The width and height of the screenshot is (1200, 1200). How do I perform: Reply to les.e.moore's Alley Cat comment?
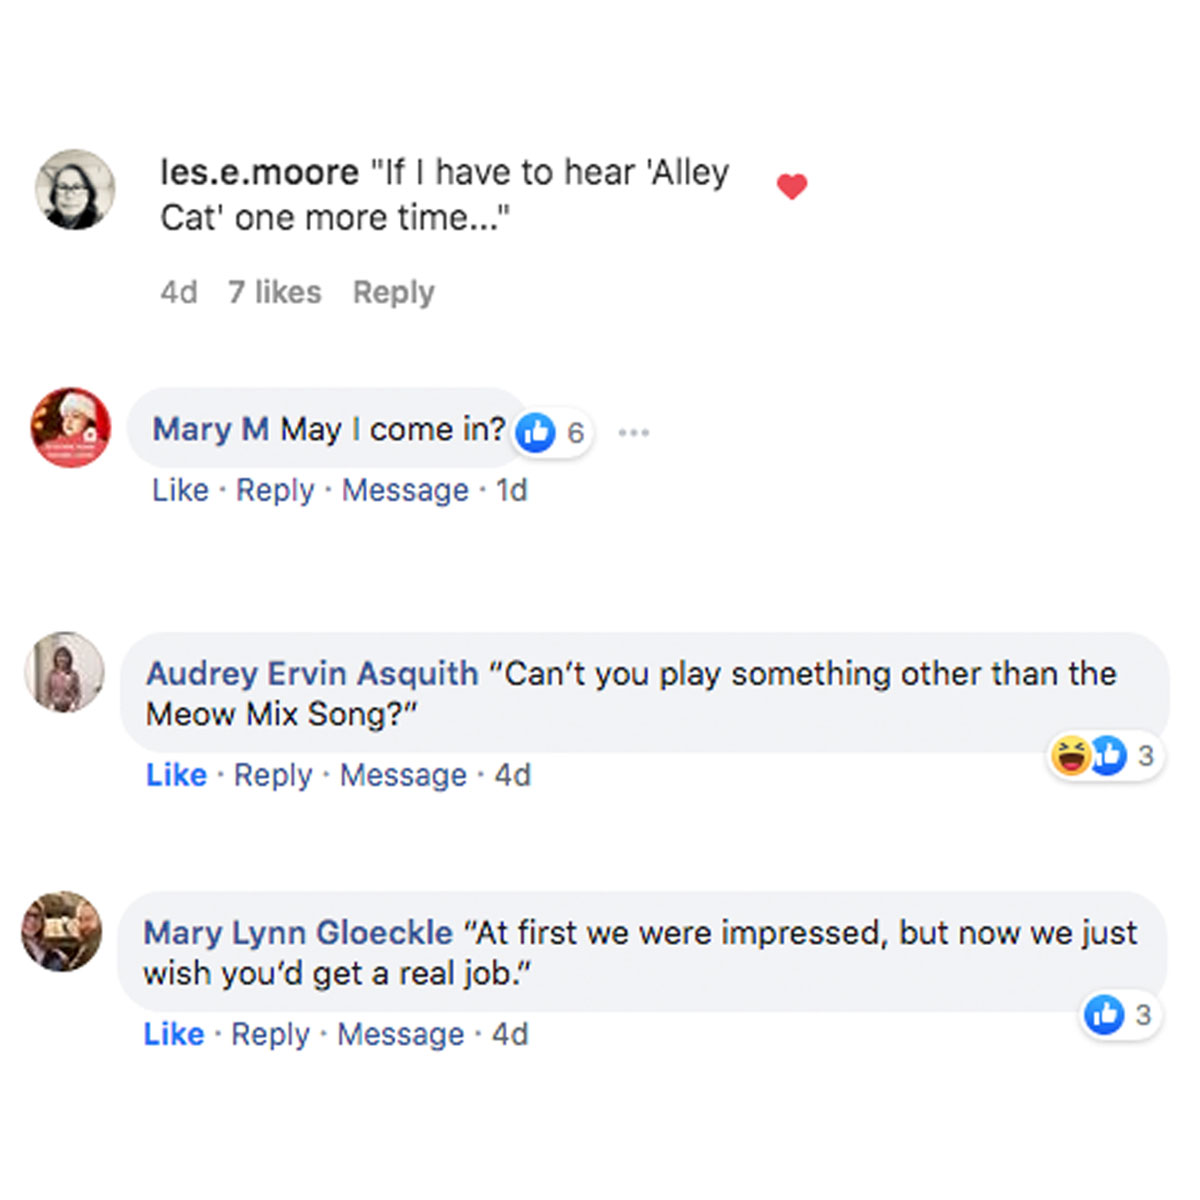click(x=393, y=292)
